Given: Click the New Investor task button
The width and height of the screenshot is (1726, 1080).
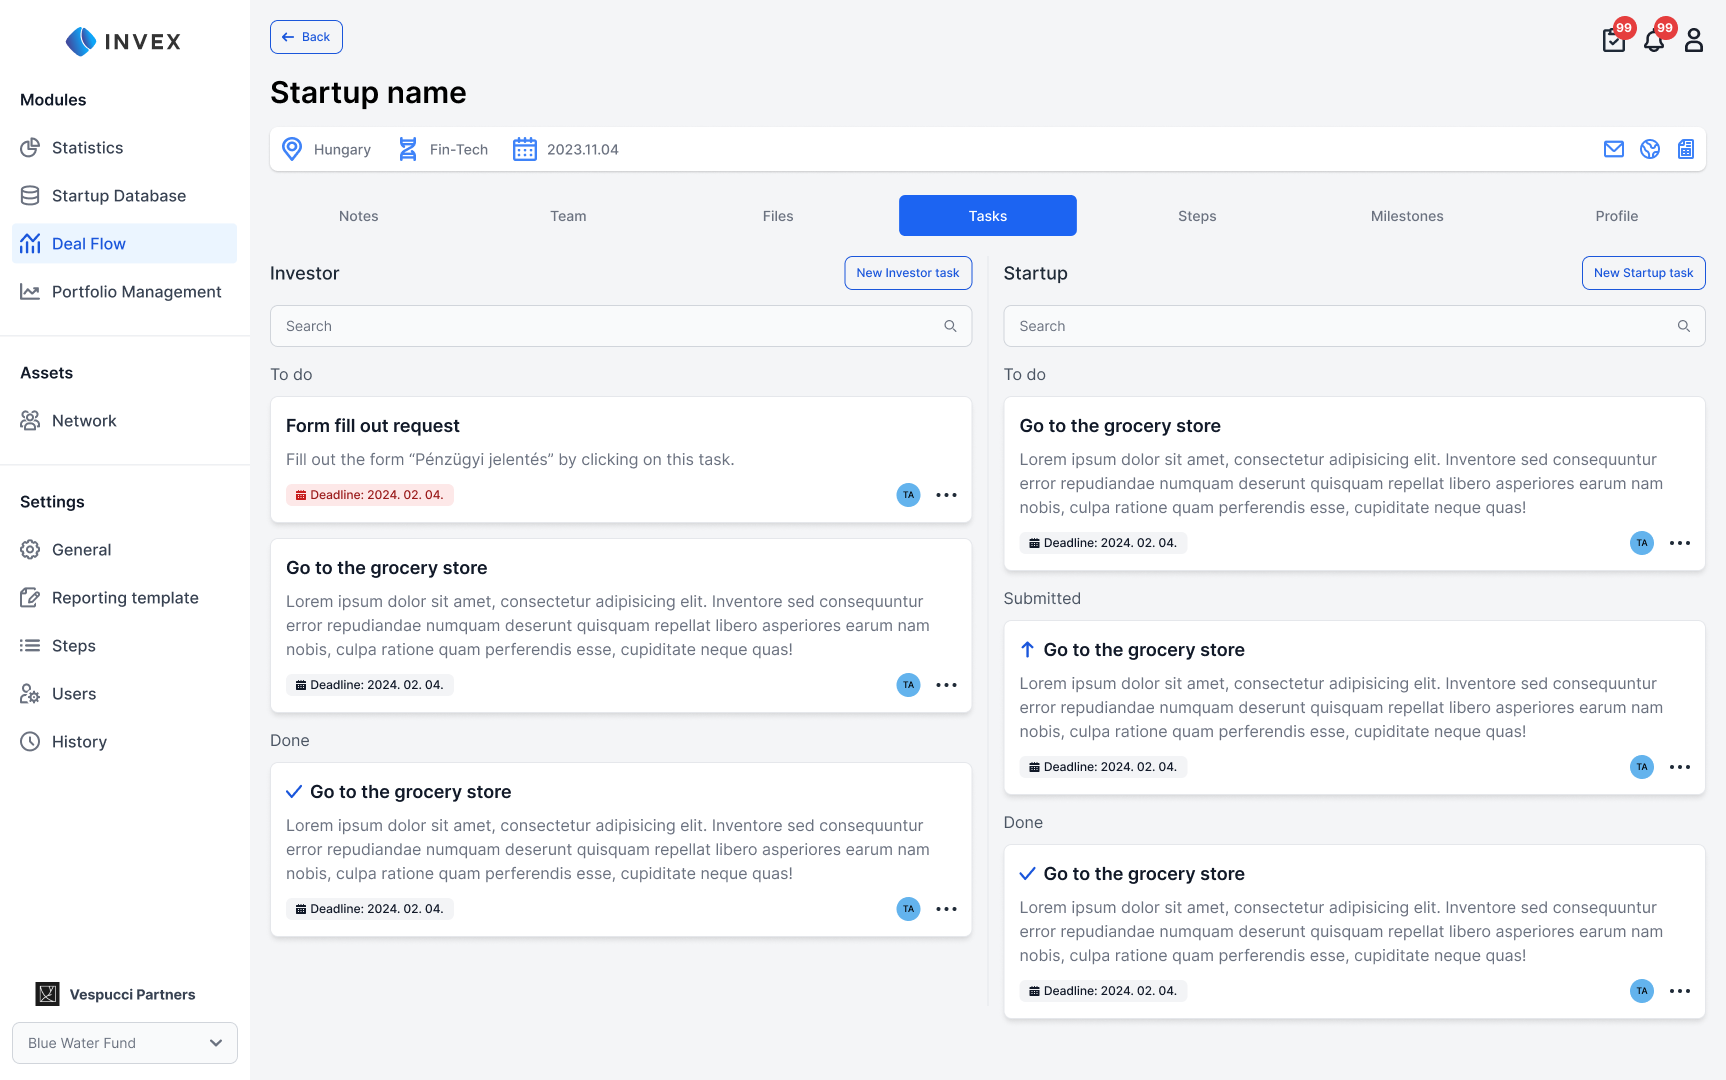Looking at the screenshot, I should point(907,273).
